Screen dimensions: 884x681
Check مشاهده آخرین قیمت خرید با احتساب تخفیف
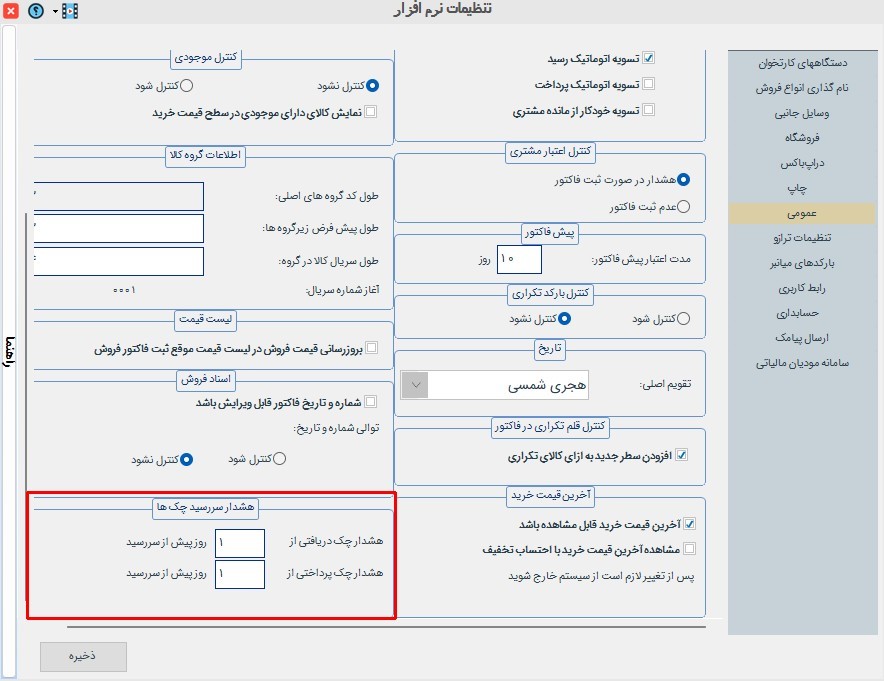(689, 548)
